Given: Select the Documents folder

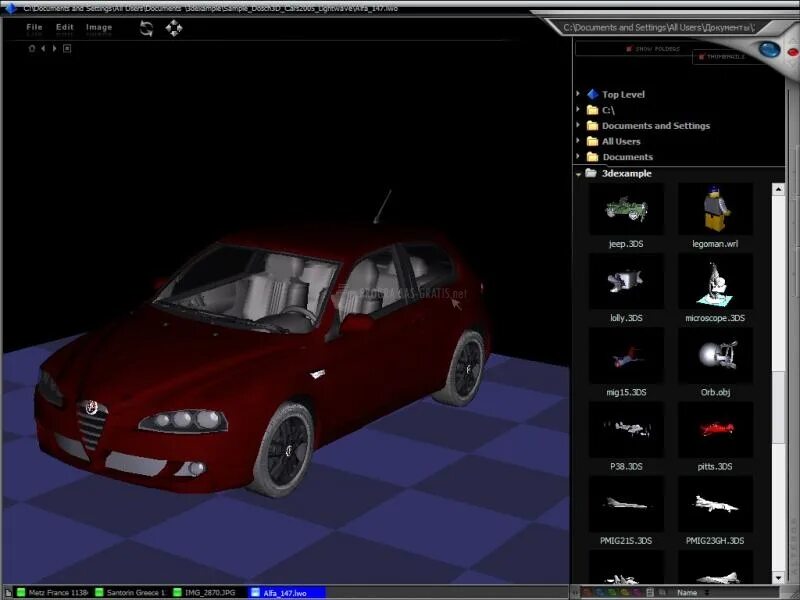Looking at the screenshot, I should pos(628,157).
